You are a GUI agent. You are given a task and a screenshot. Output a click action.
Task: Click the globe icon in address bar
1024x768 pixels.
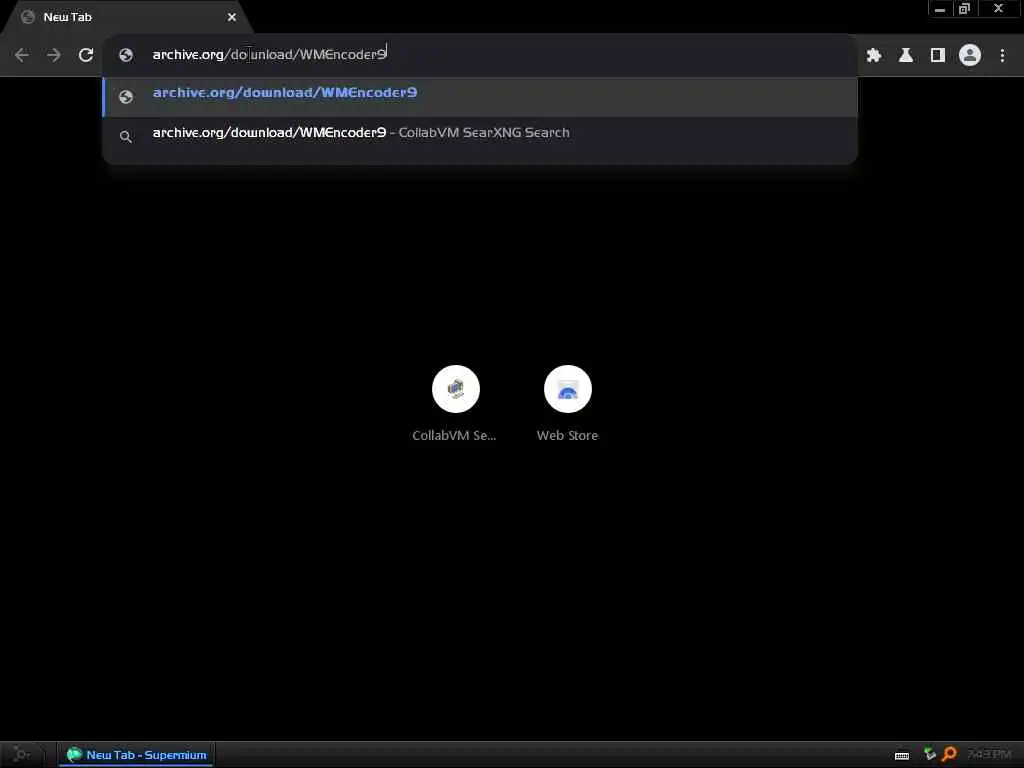126,56
